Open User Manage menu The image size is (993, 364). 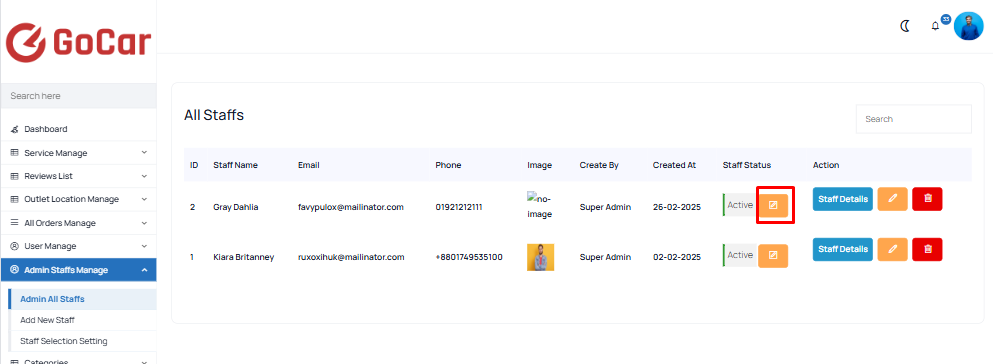click(79, 246)
